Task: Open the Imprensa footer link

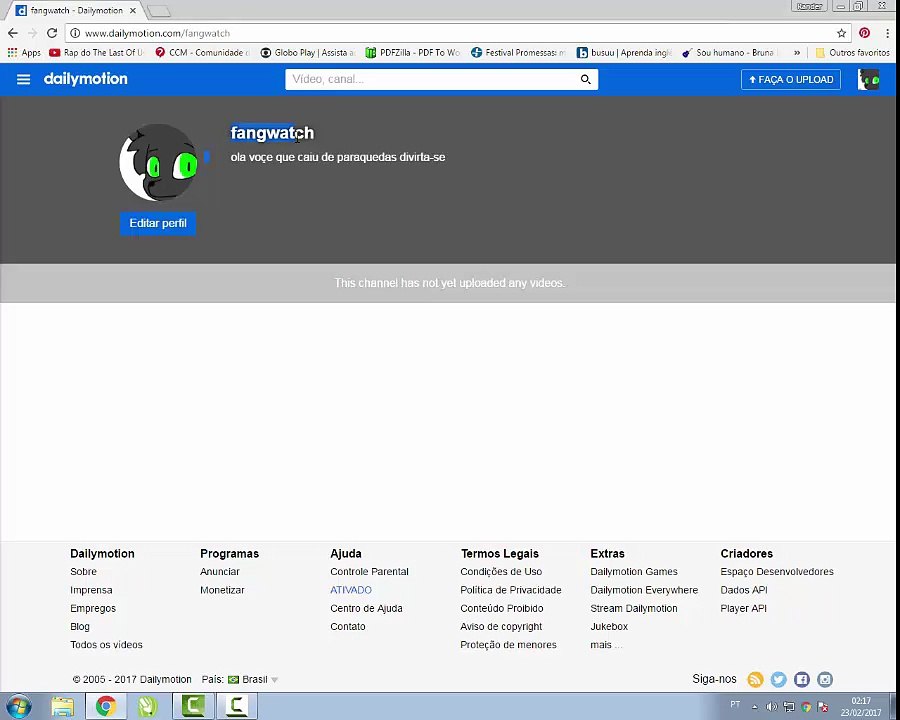Action: (x=91, y=590)
